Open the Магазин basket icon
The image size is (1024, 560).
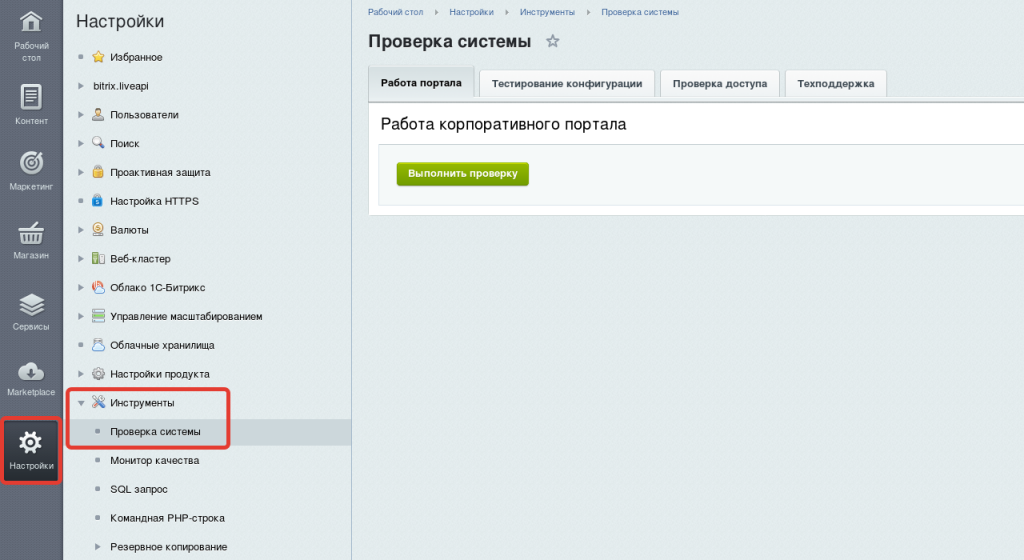[31, 232]
